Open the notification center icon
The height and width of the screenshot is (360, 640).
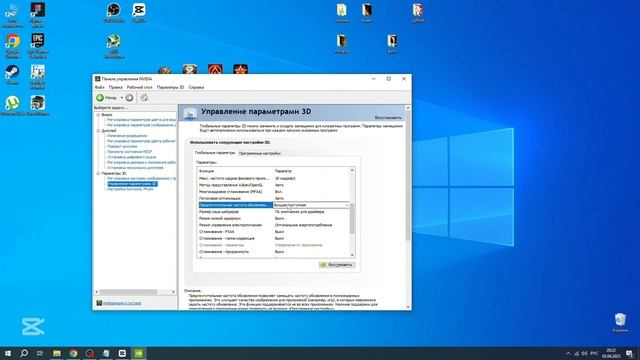coord(630,353)
